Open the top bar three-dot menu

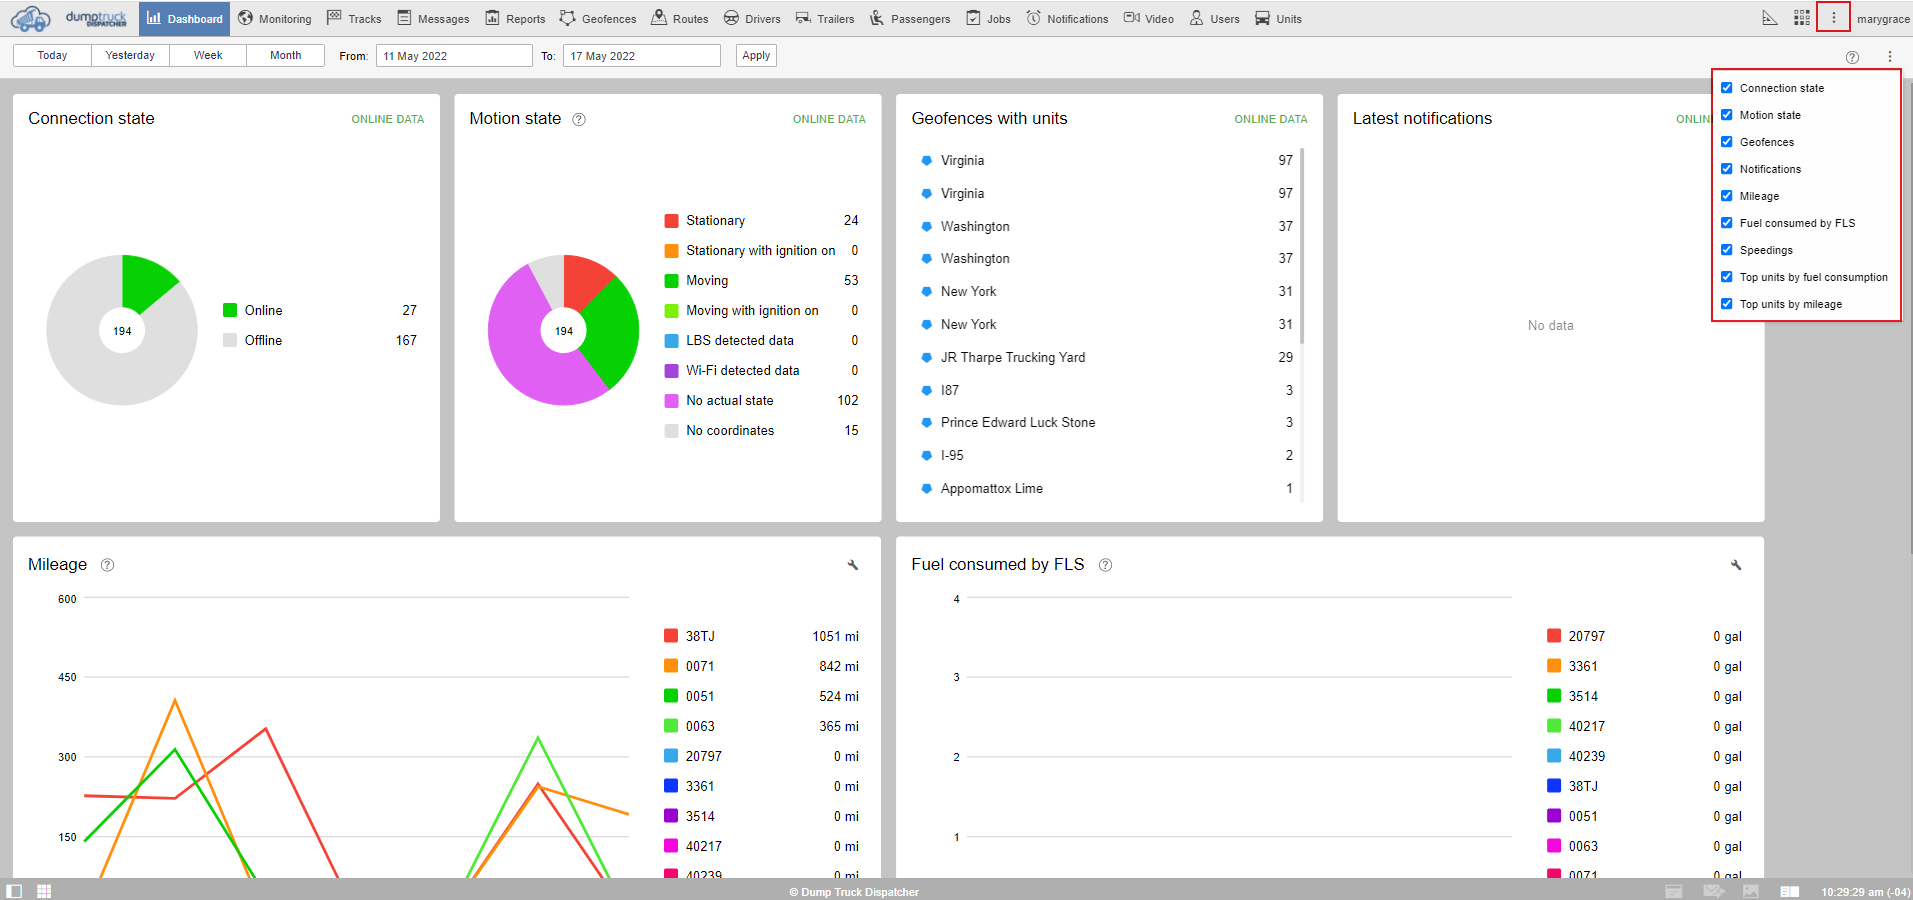click(x=1833, y=18)
